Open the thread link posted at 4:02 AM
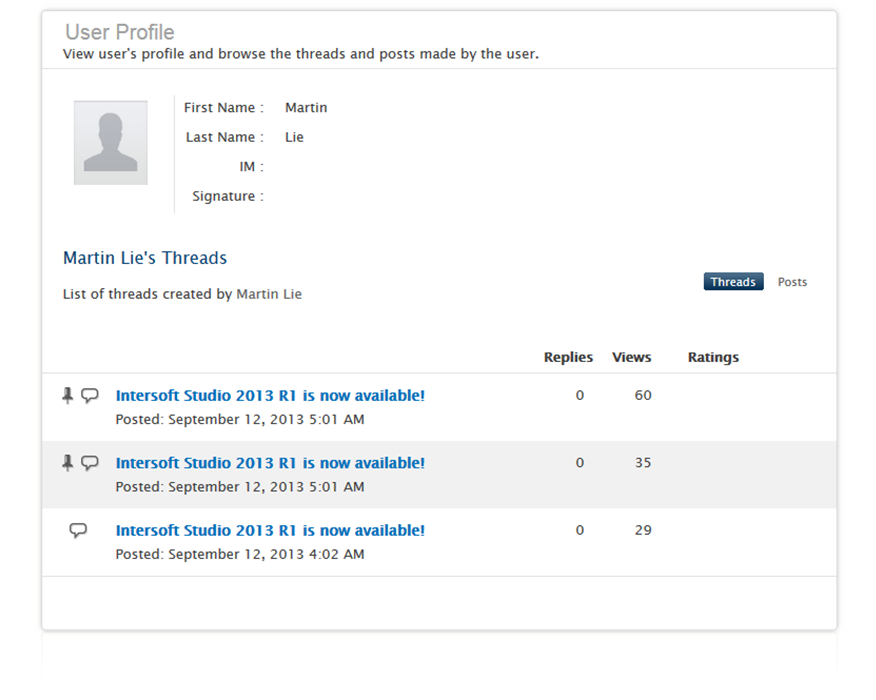This screenshot has height=700, width=876. click(270, 530)
